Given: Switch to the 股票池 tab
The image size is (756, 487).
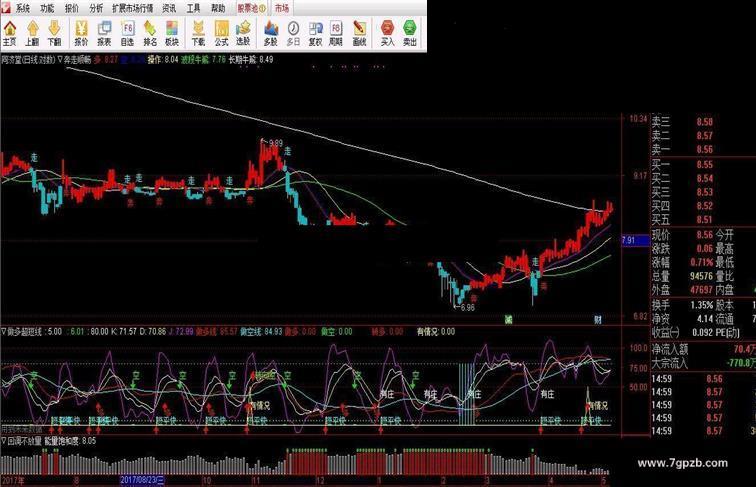Looking at the screenshot, I should 251,8.
